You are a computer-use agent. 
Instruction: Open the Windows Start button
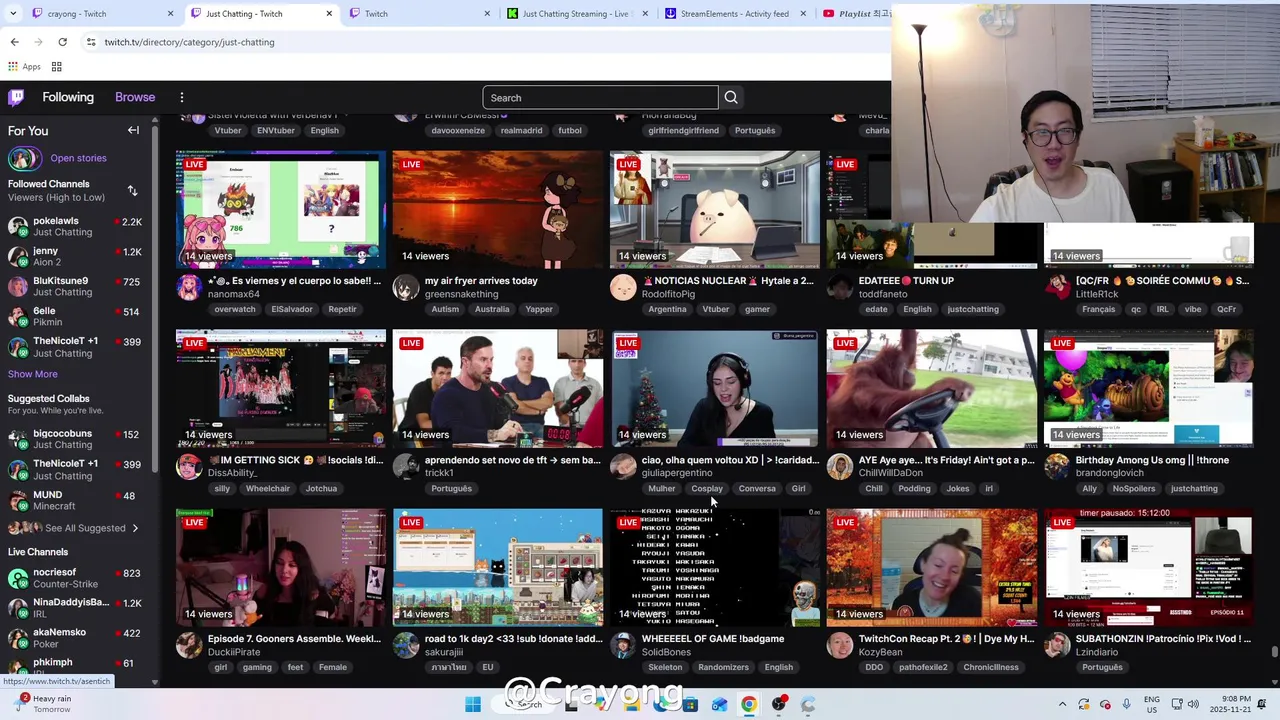click(x=473, y=704)
